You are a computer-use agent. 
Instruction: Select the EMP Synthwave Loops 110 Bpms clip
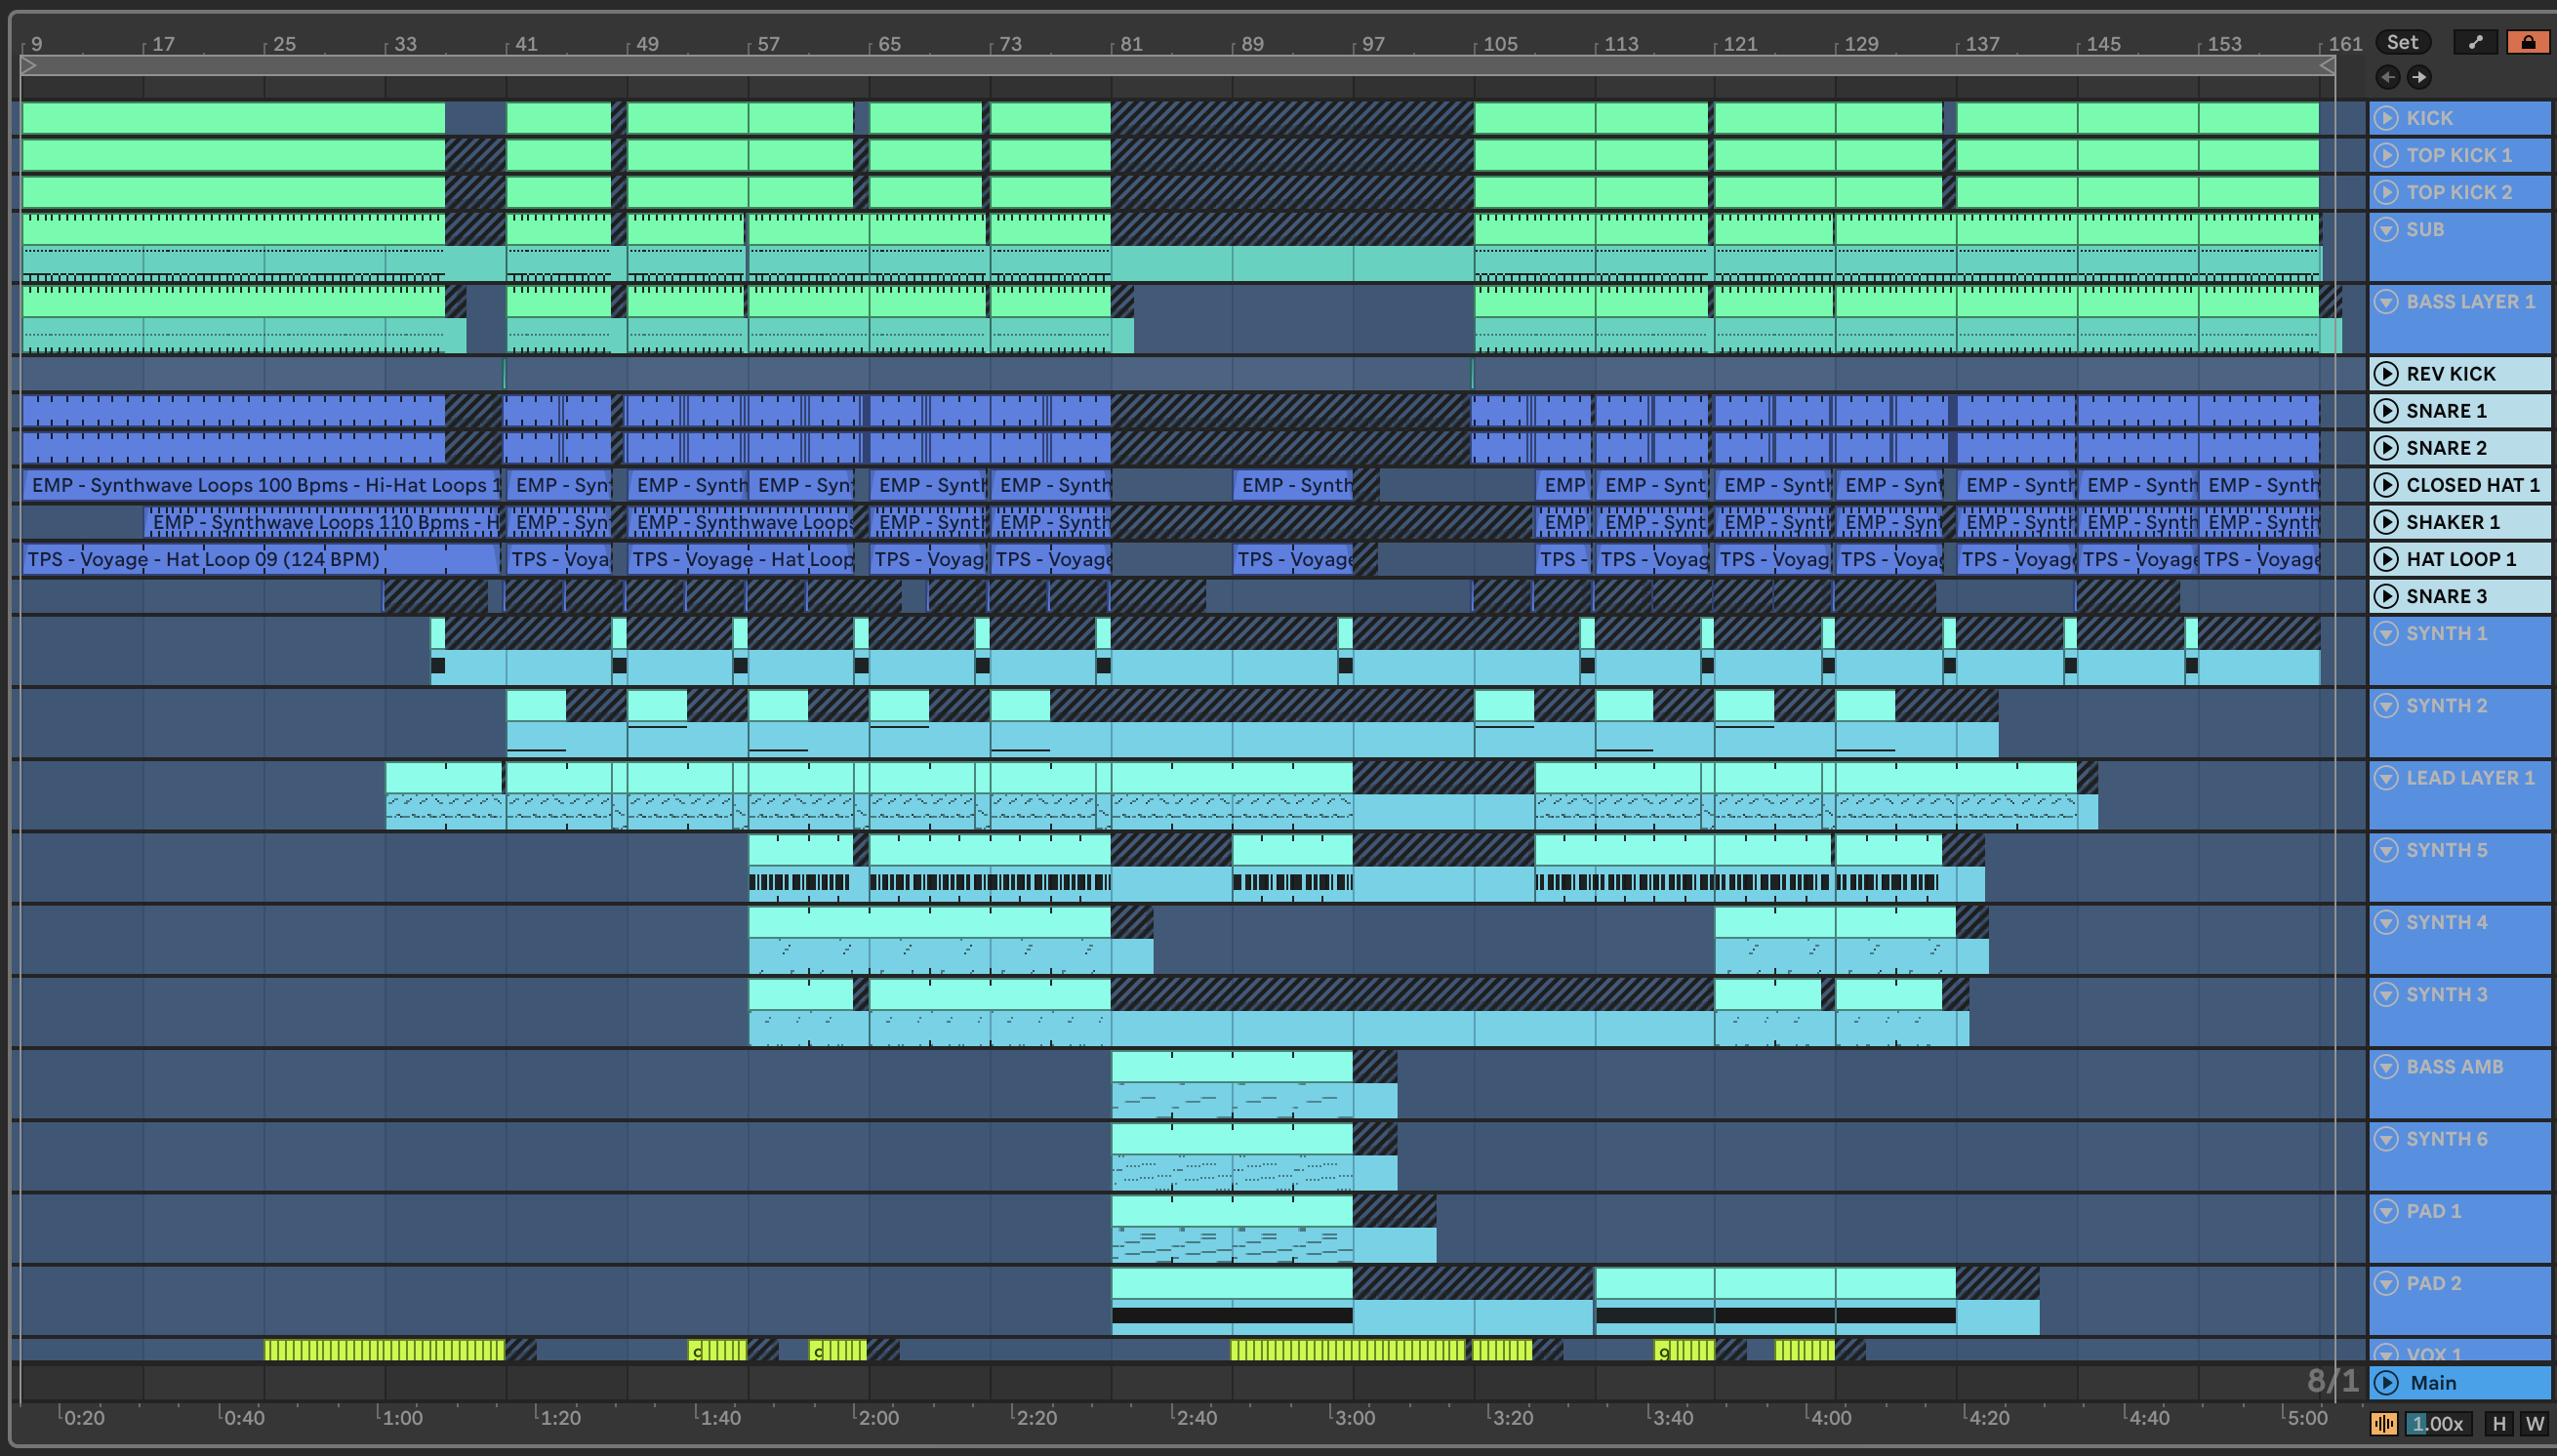point(323,522)
